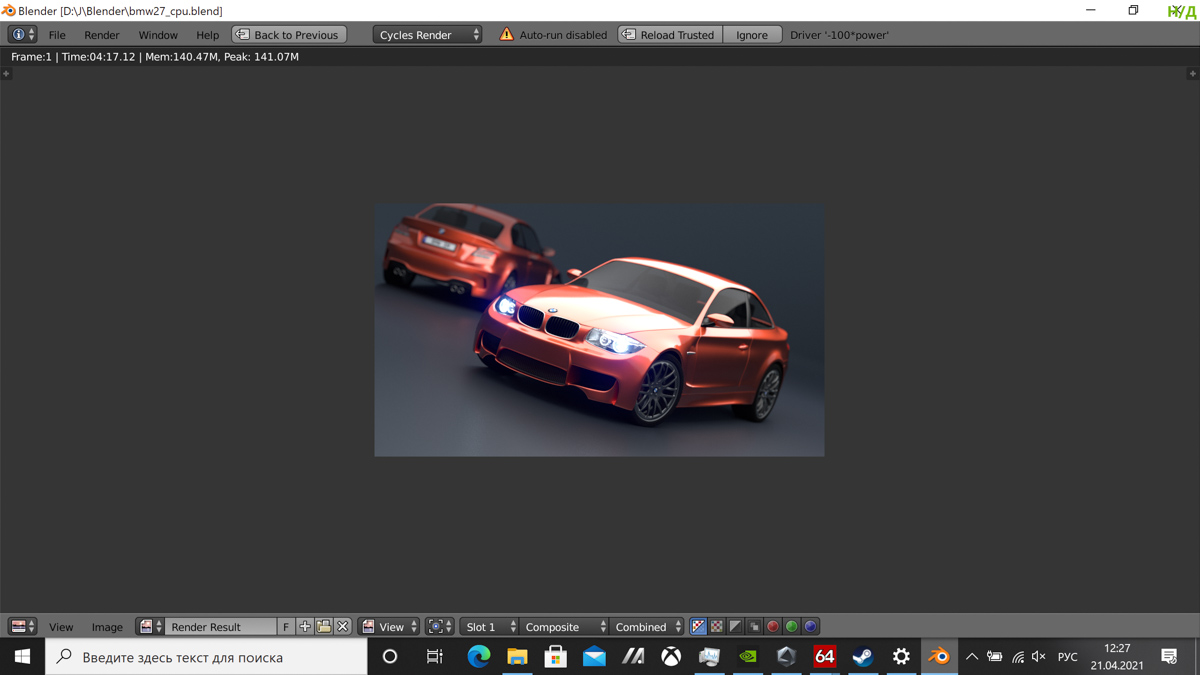Toggle the red channel display
The height and width of the screenshot is (675, 1200).
(773, 626)
